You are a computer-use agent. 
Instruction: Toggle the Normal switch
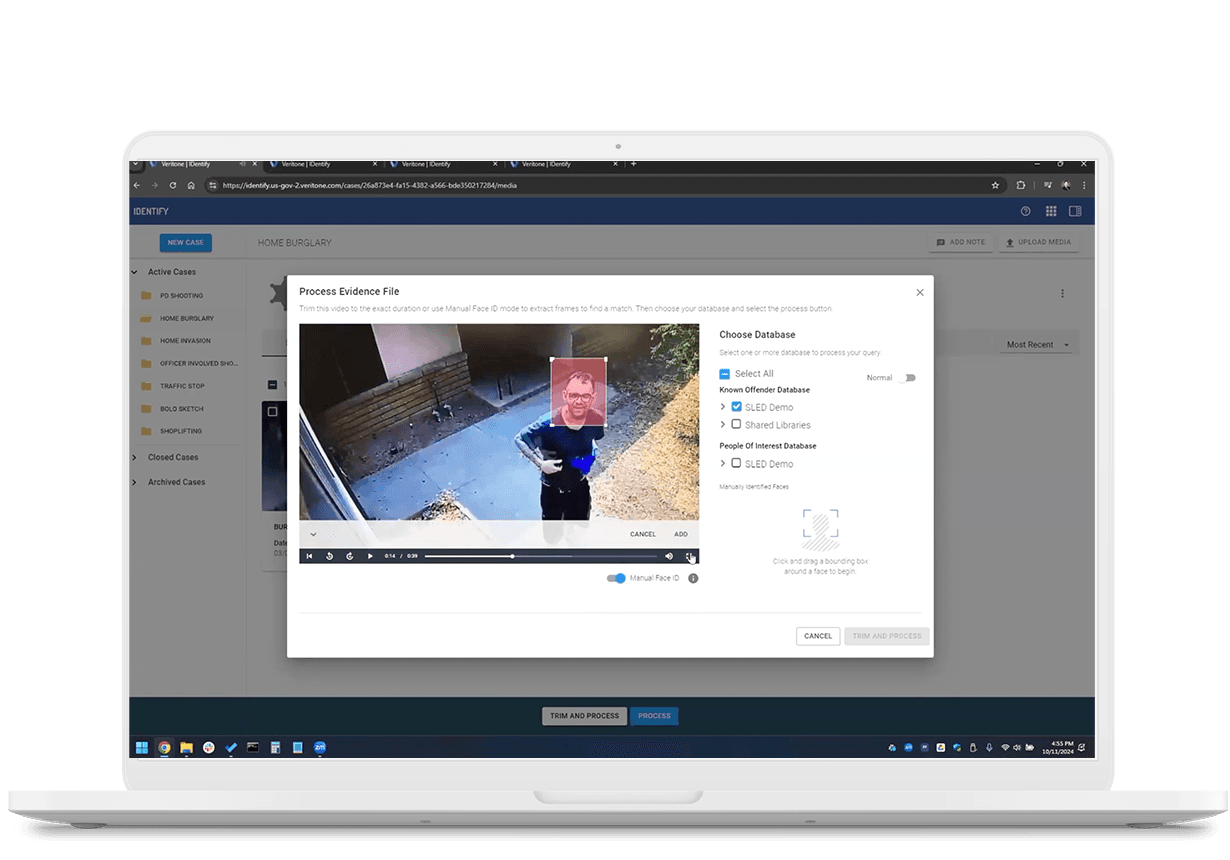click(x=906, y=378)
